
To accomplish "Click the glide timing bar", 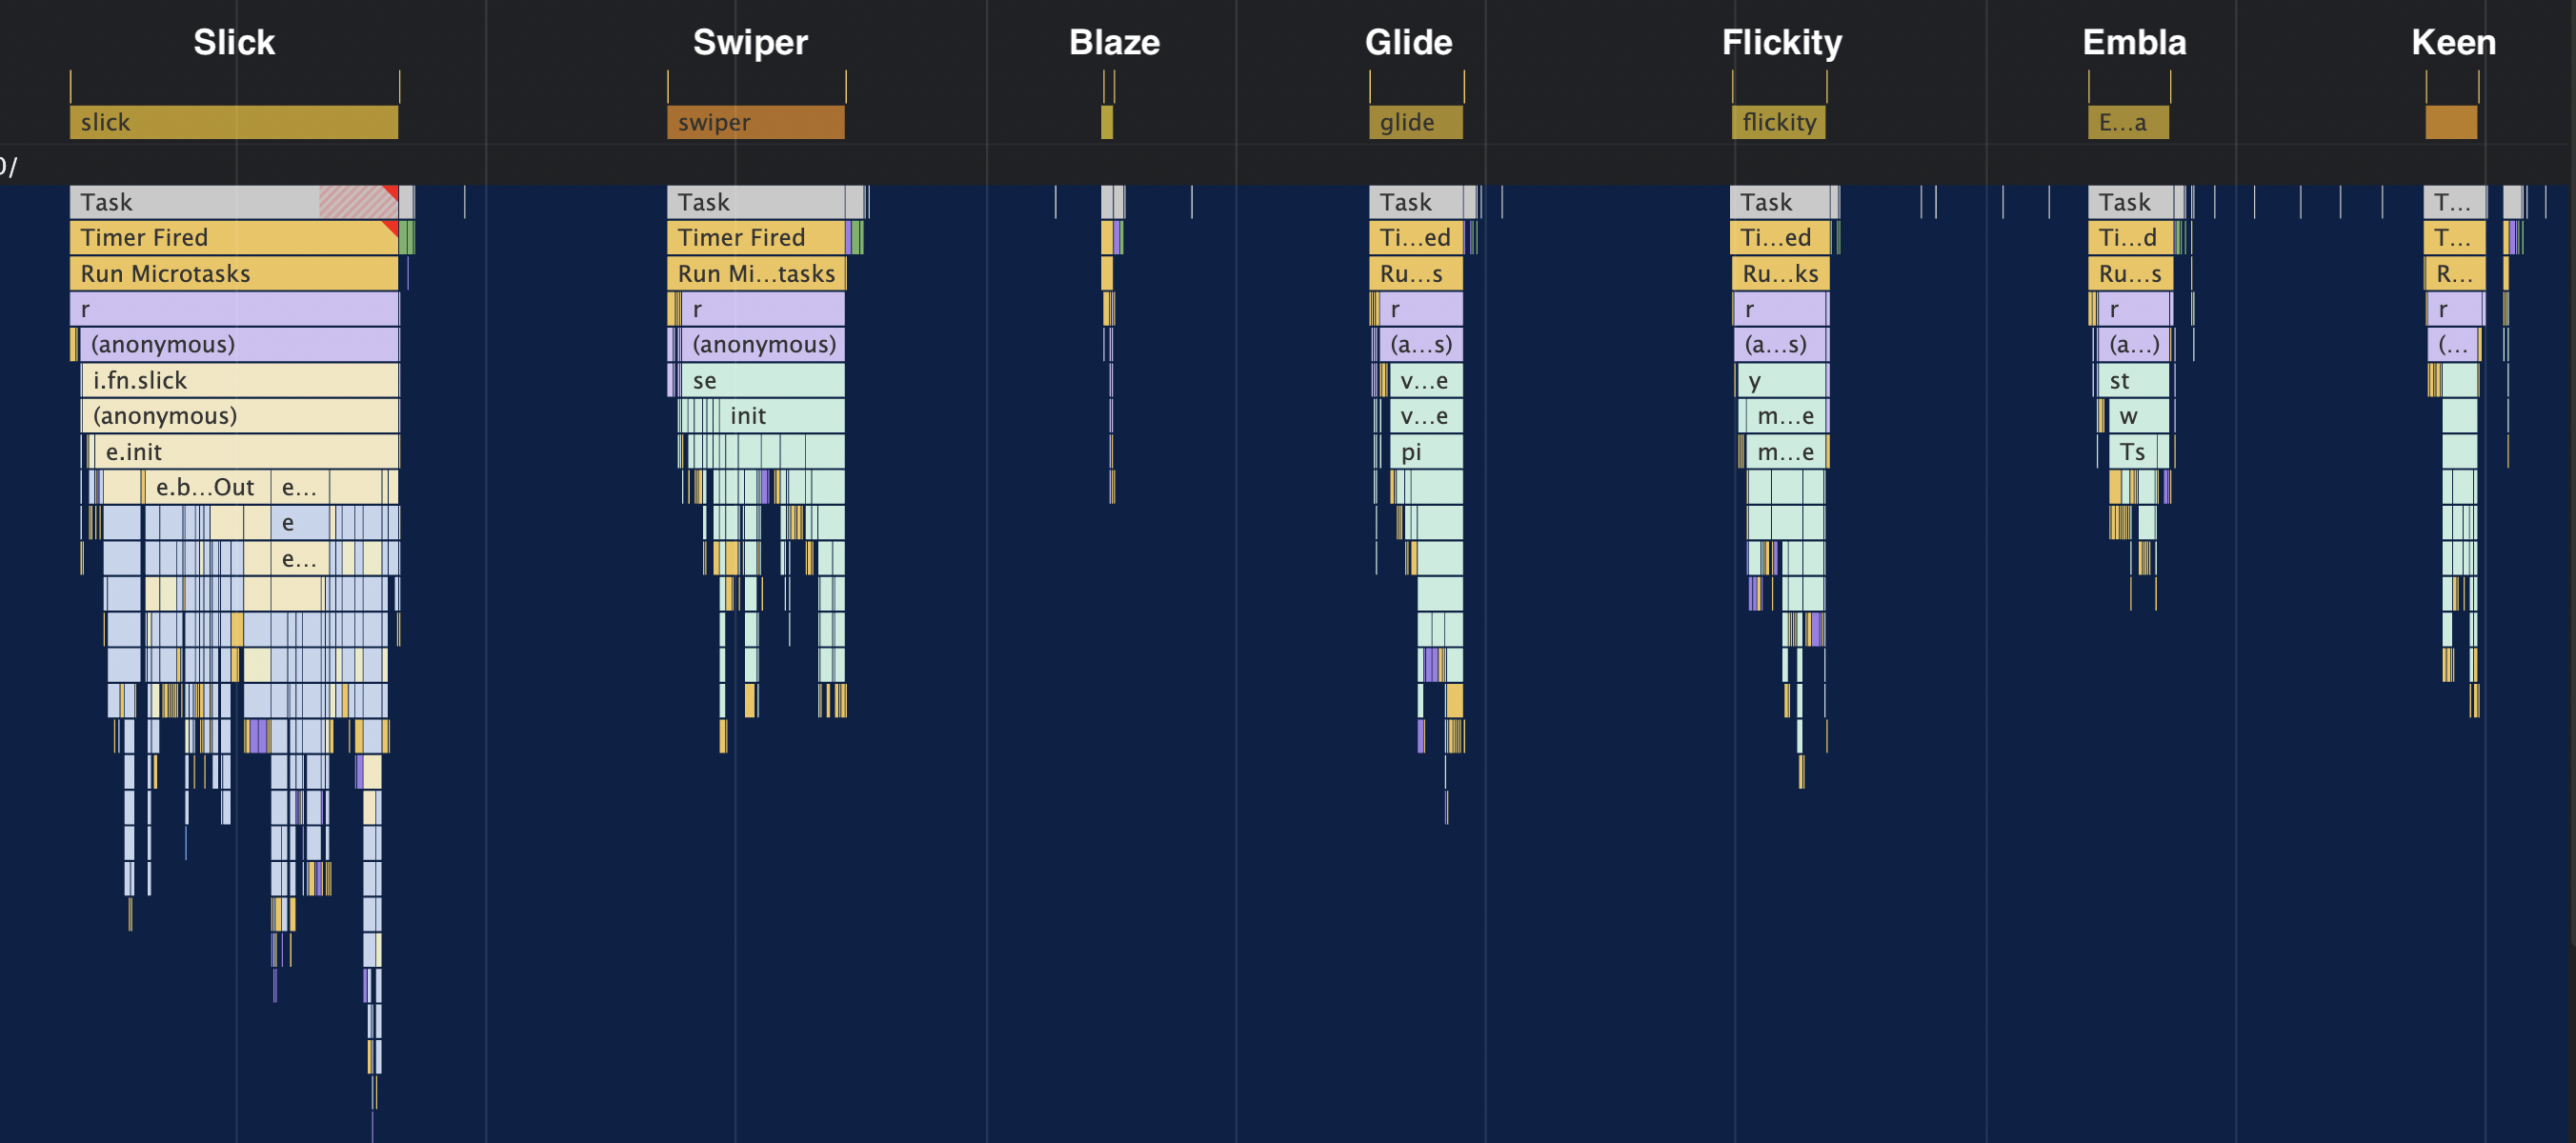I will click(1415, 122).
